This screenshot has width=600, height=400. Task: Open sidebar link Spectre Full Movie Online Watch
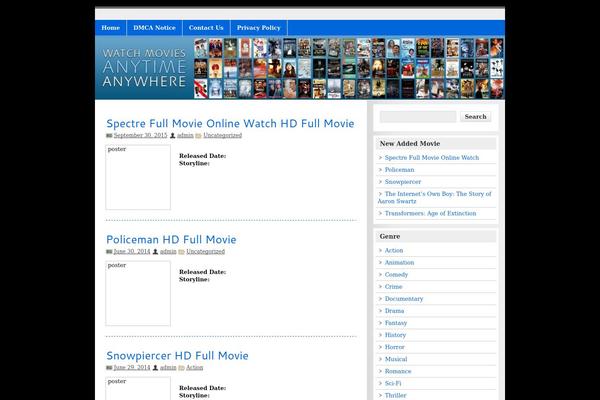(432, 158)
